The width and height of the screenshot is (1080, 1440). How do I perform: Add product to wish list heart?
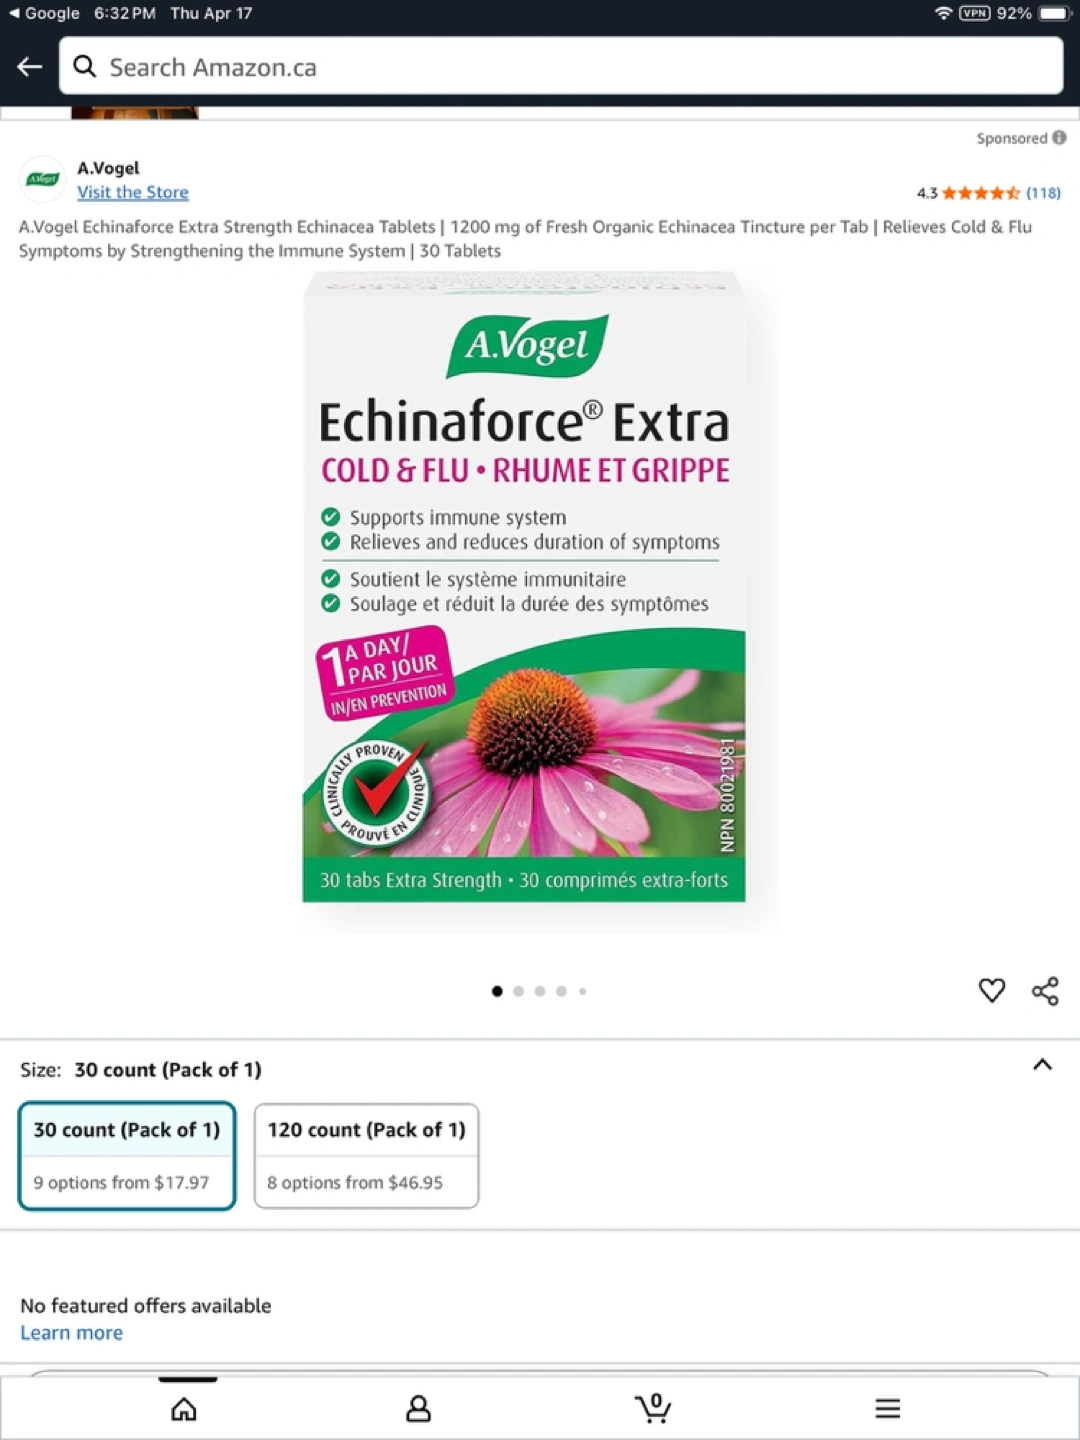pos(991,990)
